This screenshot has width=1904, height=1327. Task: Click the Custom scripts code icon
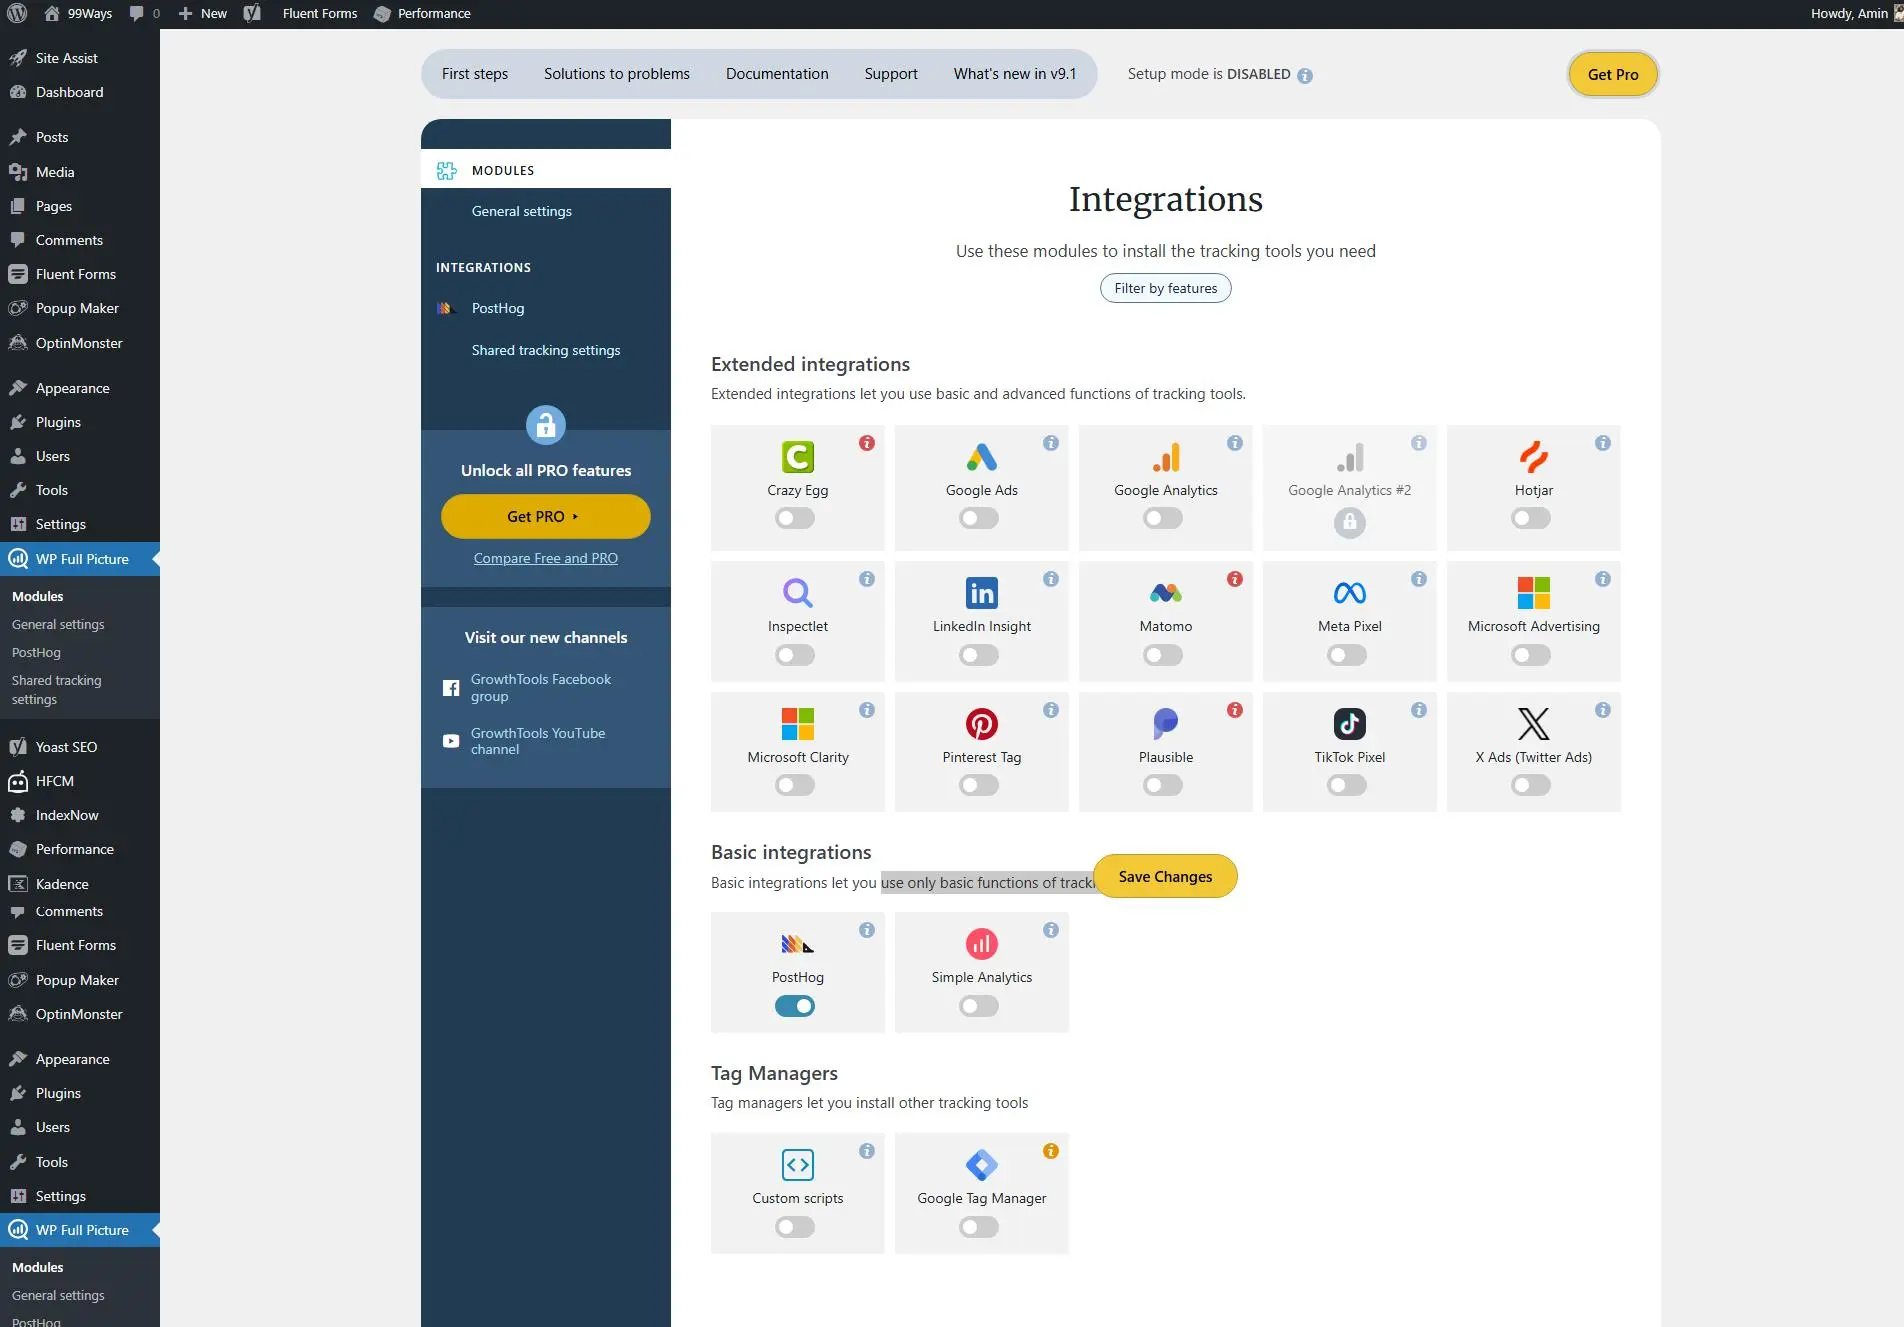coord(797,1165)
